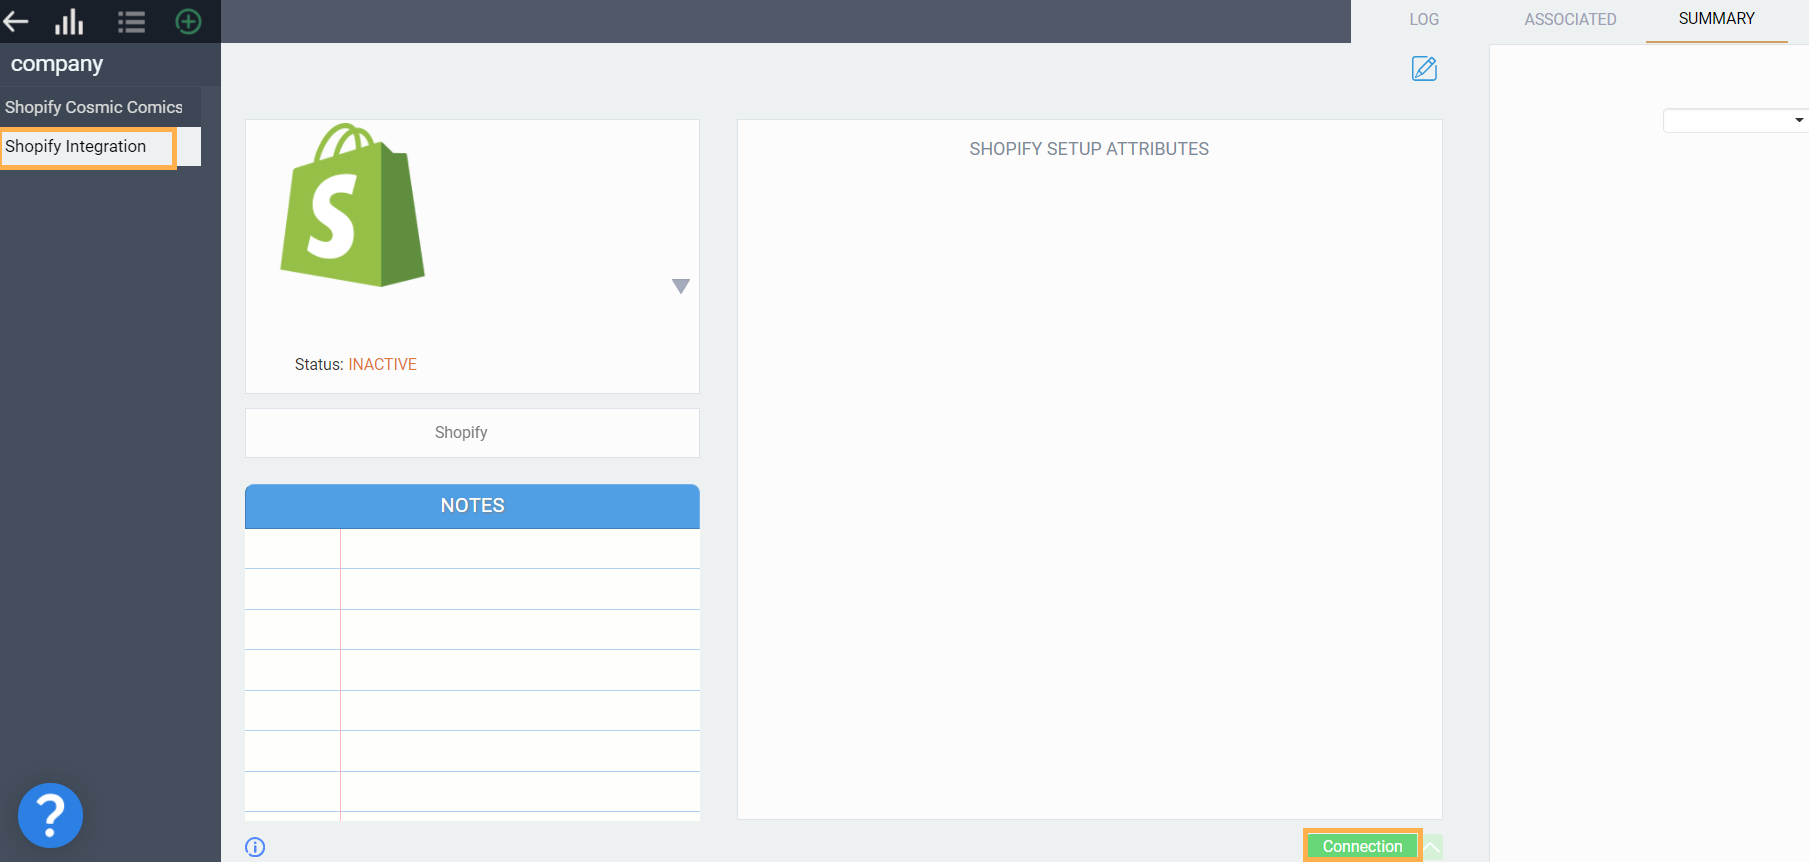This screenshot has height=862, width=1809.
Task: Open the blue help question mark
Action: coord(50,815)
